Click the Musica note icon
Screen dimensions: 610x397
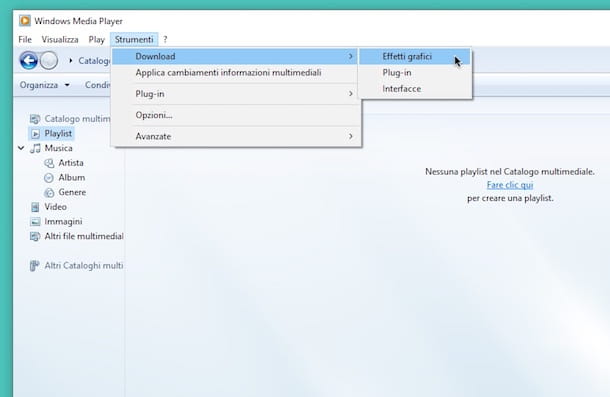coord(35,148)
